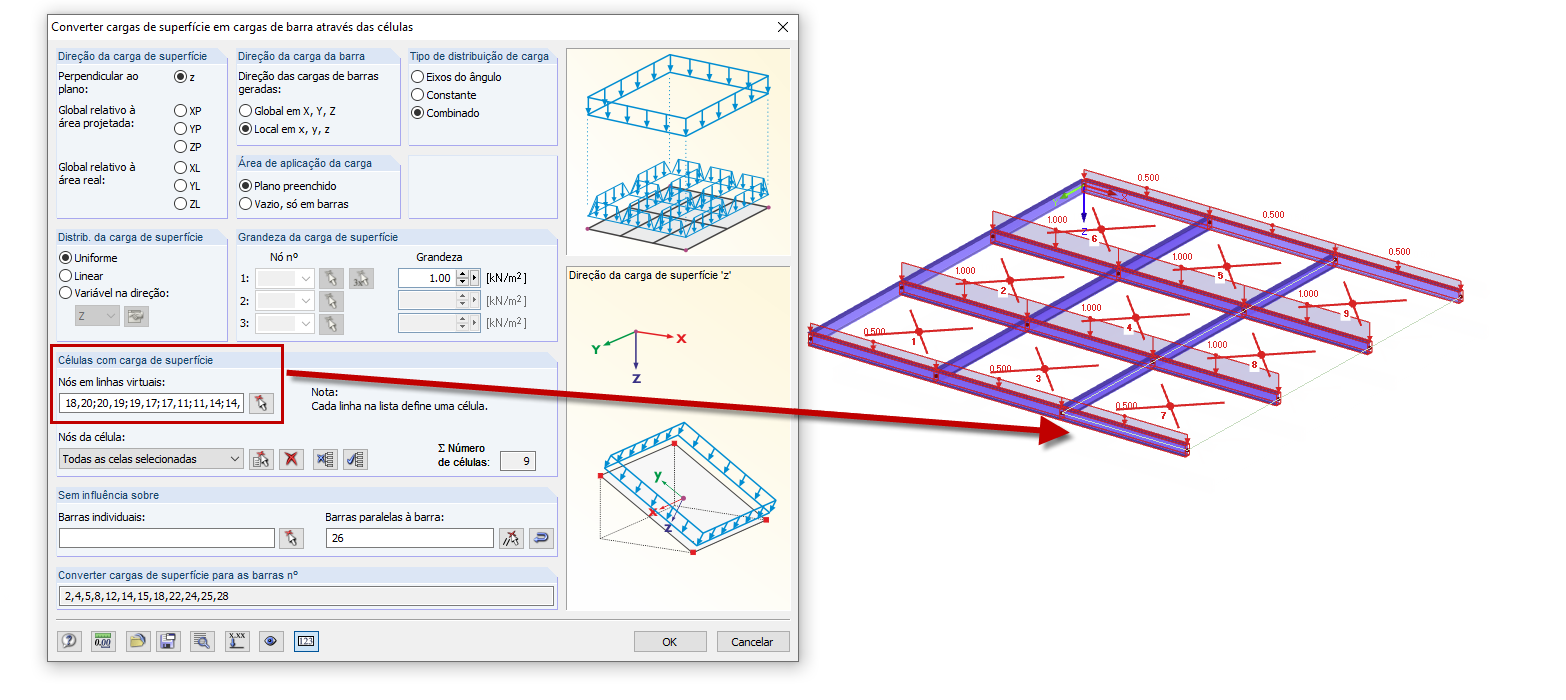Click the magnifier list search icon in bottom toolbar
The height and width of the screenshot is (700, 1566).
coord(201,642)
